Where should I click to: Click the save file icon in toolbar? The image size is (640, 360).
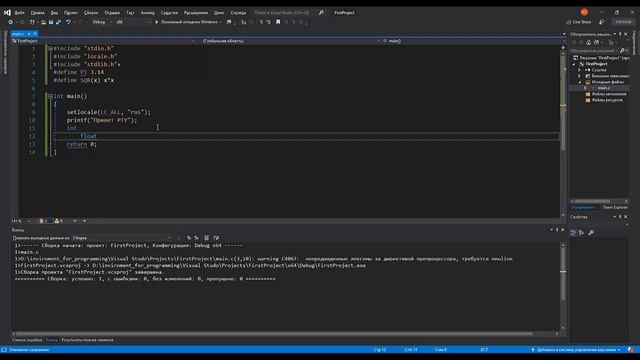point(51,22)
